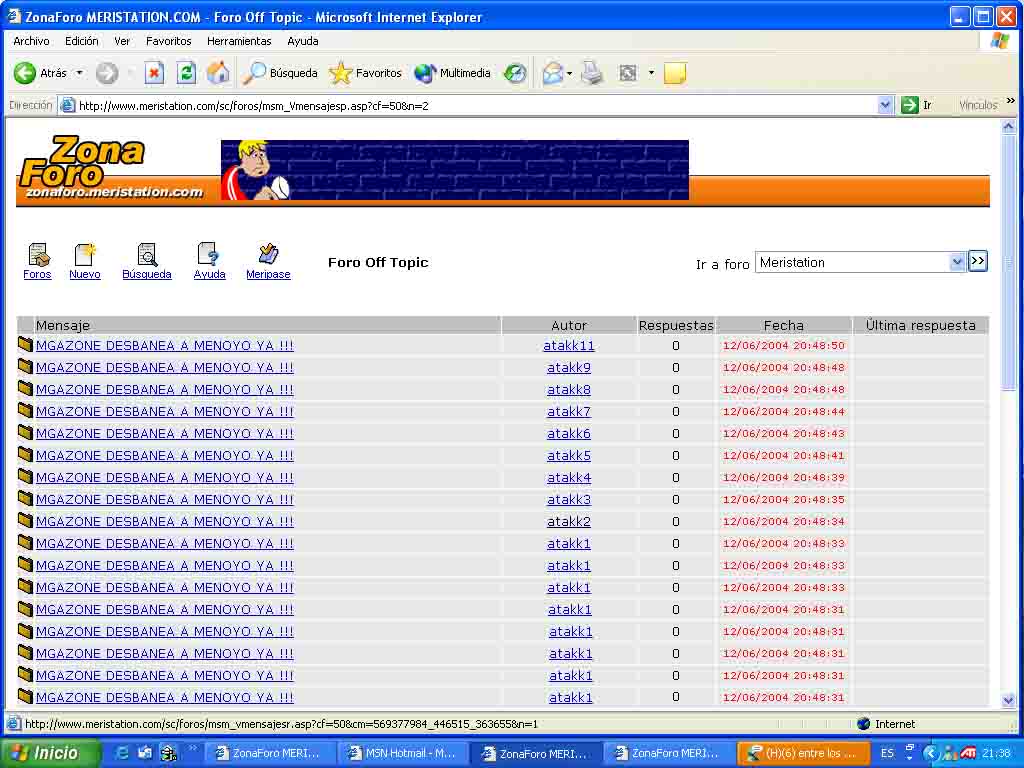This screenshot has height=768, width=1024.
Task: Open author profile atakk11
Action: (569, 345)
